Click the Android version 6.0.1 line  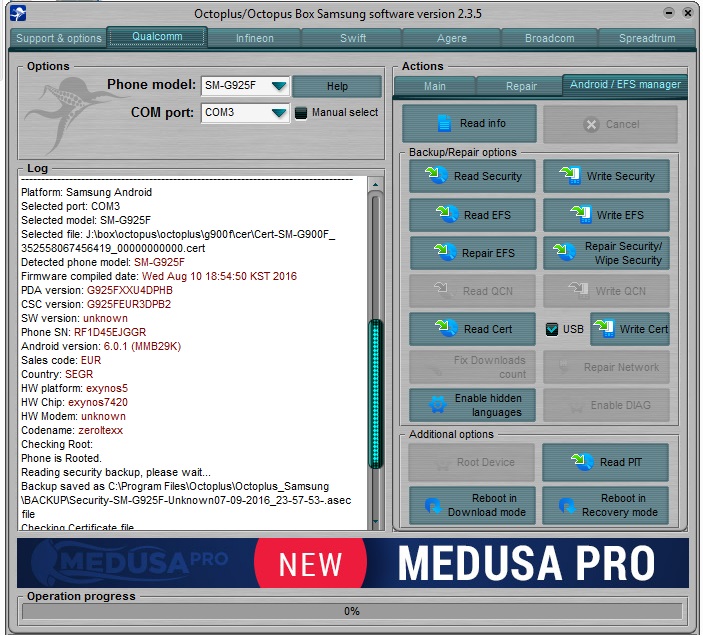click(101, 346)
